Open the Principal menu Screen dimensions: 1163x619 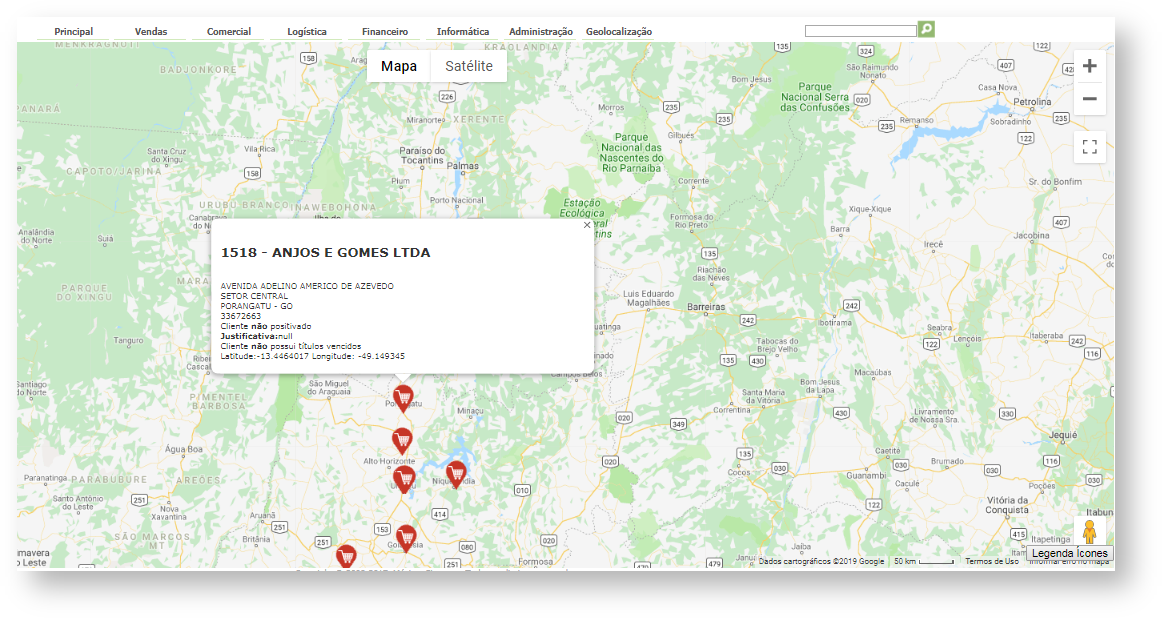click(x=73, y=31)
